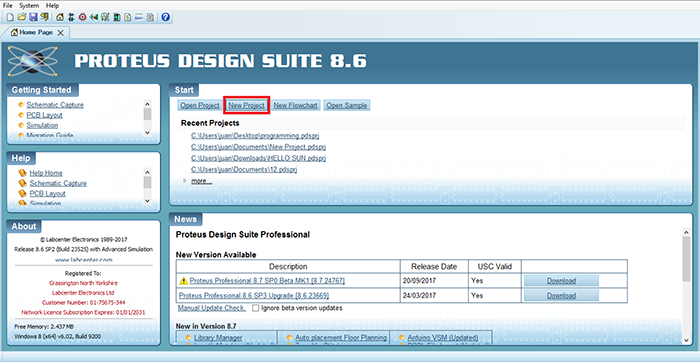Open the Project Notes toolbar icon
Viewport: 700px width, 362px height.
click(150, 17)
